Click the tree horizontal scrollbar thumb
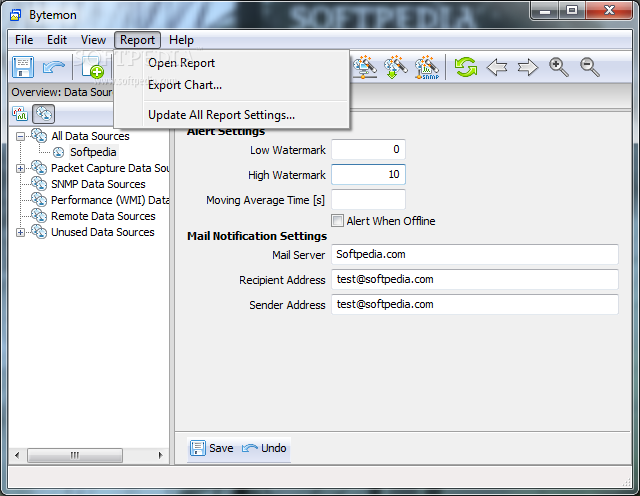This screenshot has width=640, height=496. (x=75, y=455)
